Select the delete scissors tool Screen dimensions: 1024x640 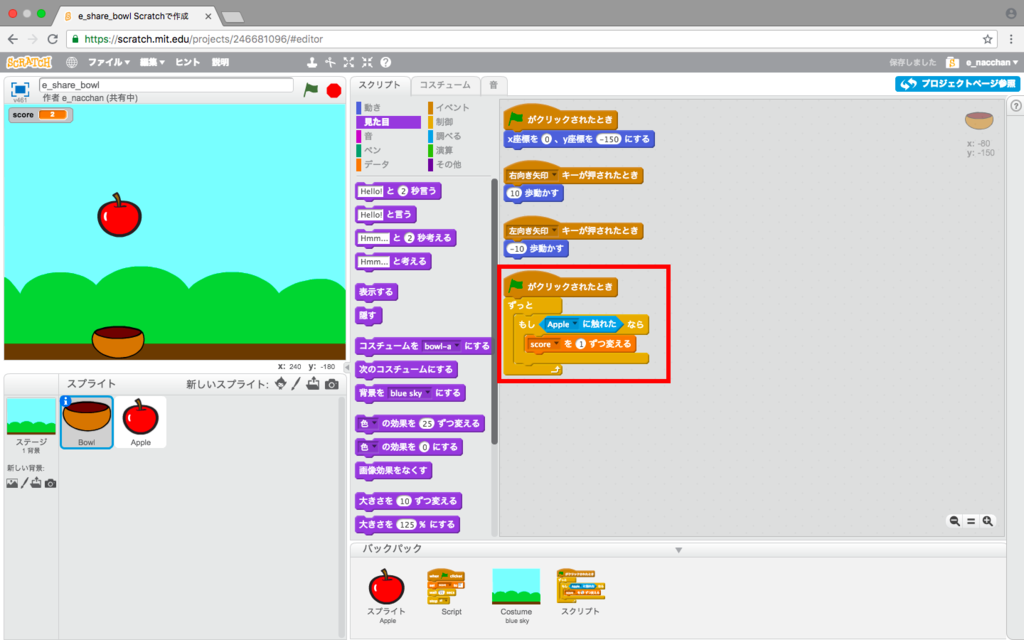(x=330, y=62)
